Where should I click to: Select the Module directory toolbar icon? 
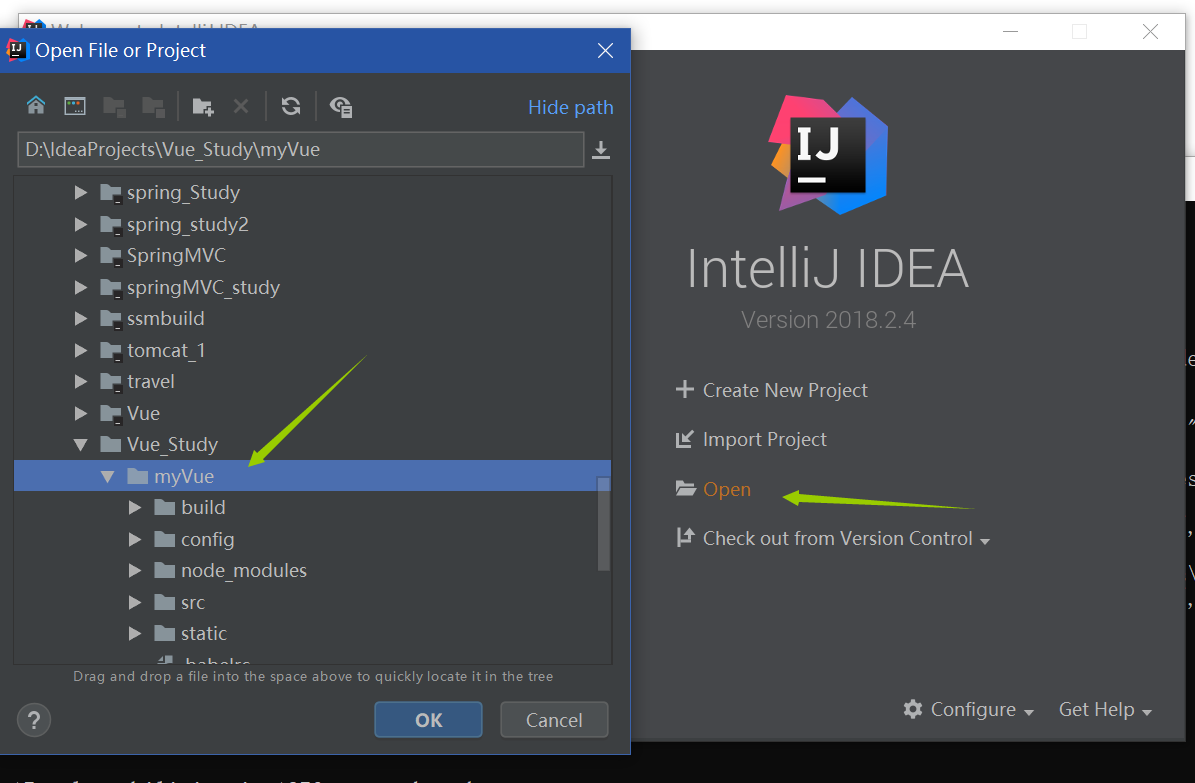point(153,107)
